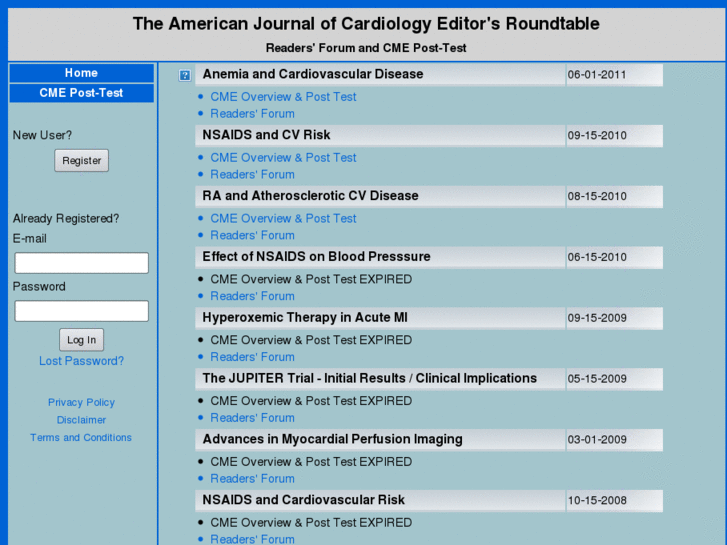This screenshot has width=727, height=545.
Task: Select the heading Advances in Myocardial Perfusion Imaging
Action: coord(332,439)
